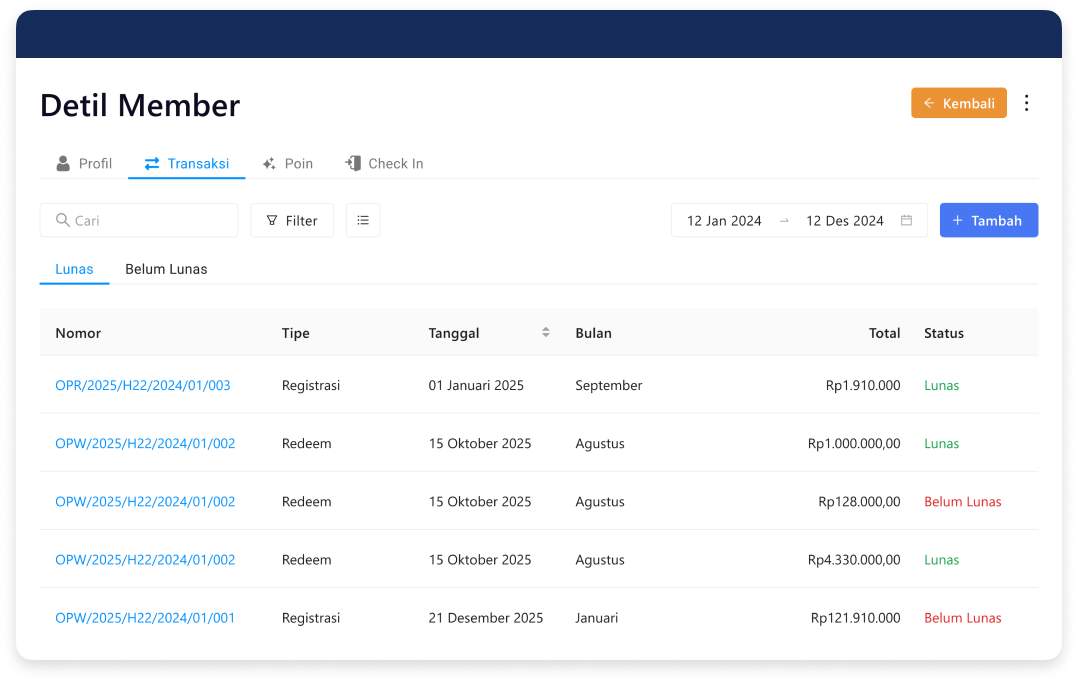Switch to the Check In tab
This screenshot has height=682, width=1078.
click(384, 164)
